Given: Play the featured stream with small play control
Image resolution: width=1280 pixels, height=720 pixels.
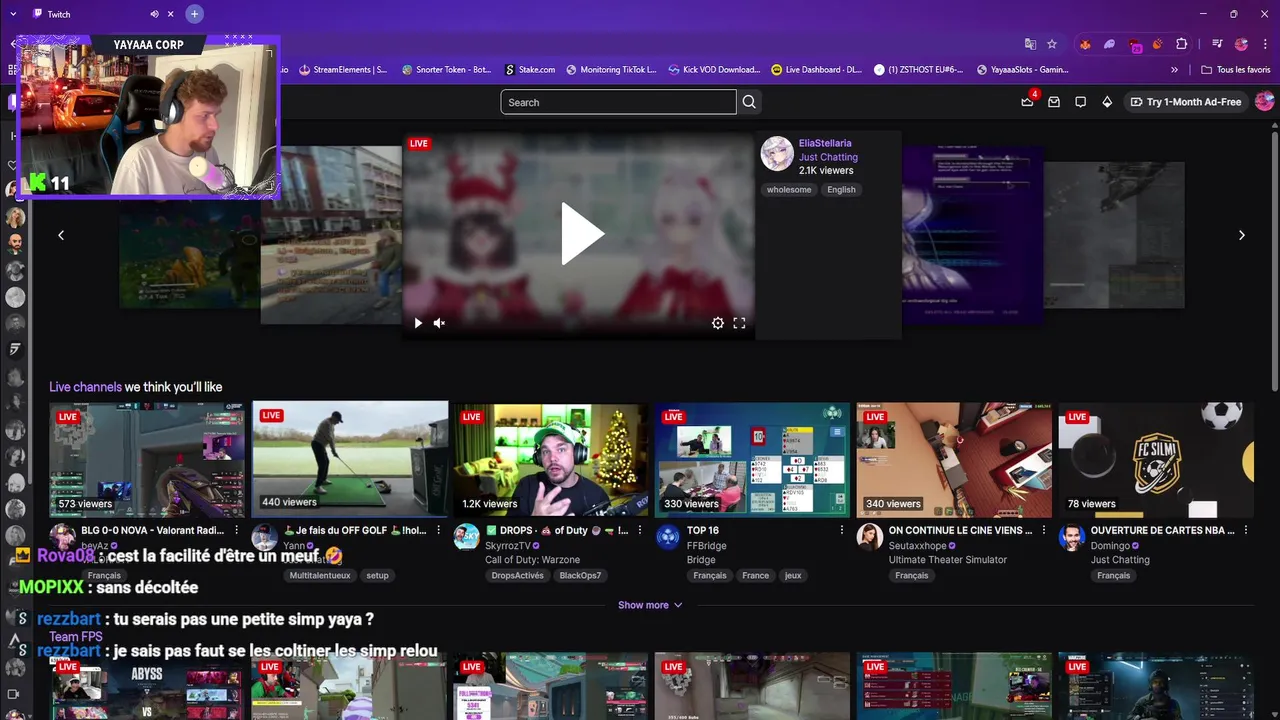Looking at the screenshot, I should (x=418, y=323).
